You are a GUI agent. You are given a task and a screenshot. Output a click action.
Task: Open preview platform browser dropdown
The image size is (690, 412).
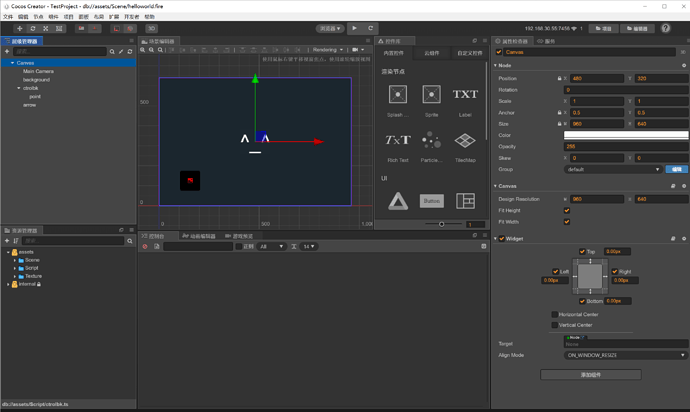click(330, 28)
